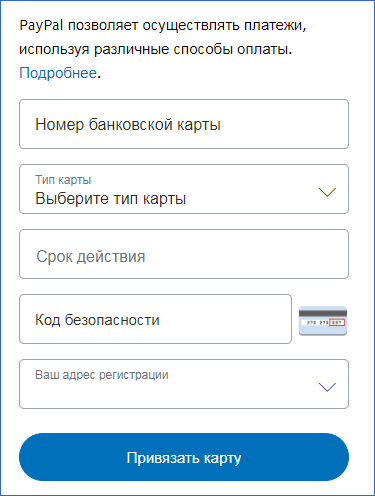The height and width of the screenshot is (496, 375).
Task: Click the Номер банковской карты placeholder text
Action: [128, 124]
